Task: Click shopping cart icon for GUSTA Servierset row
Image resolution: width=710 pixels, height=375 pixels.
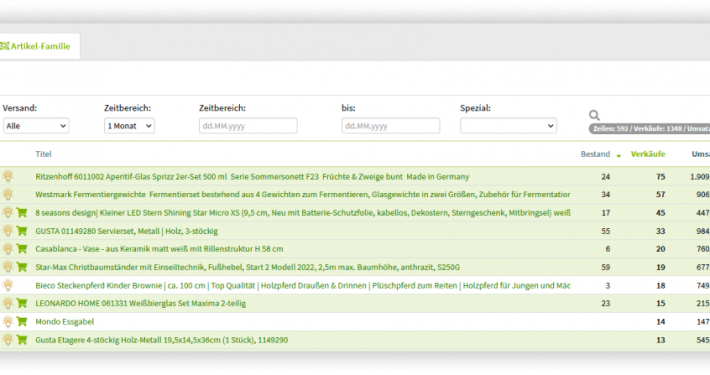Action: pyautogui.click(x=22, y=231)
